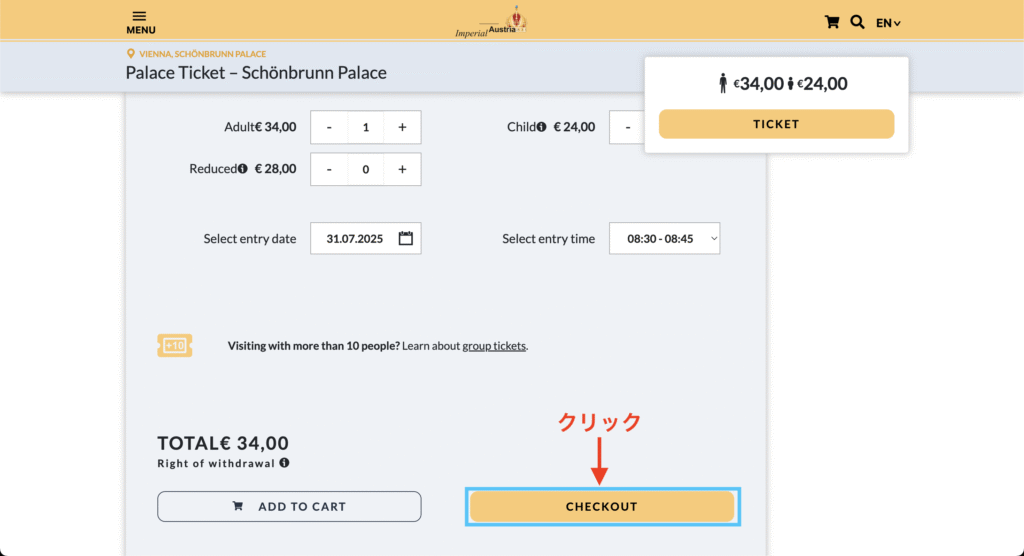Viewport: 1024px width, 556px height.
Task: Open the hamburger MENU icon
Action: point(140,22)
